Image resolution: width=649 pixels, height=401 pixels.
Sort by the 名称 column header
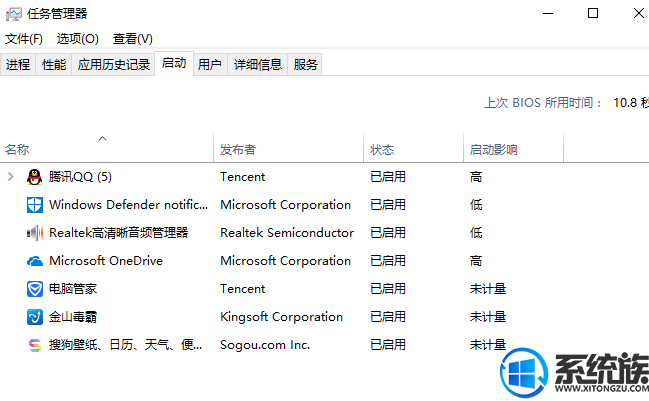(107, 148)
